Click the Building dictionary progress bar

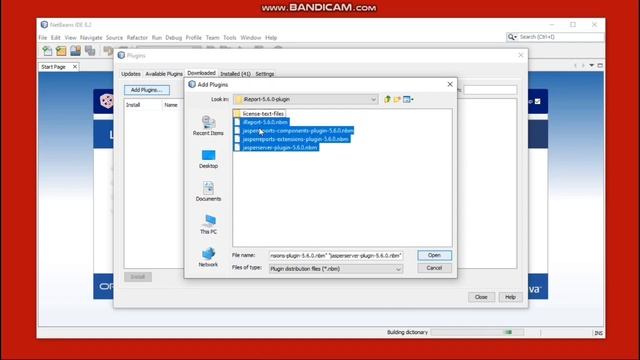(x=477, y=332)
